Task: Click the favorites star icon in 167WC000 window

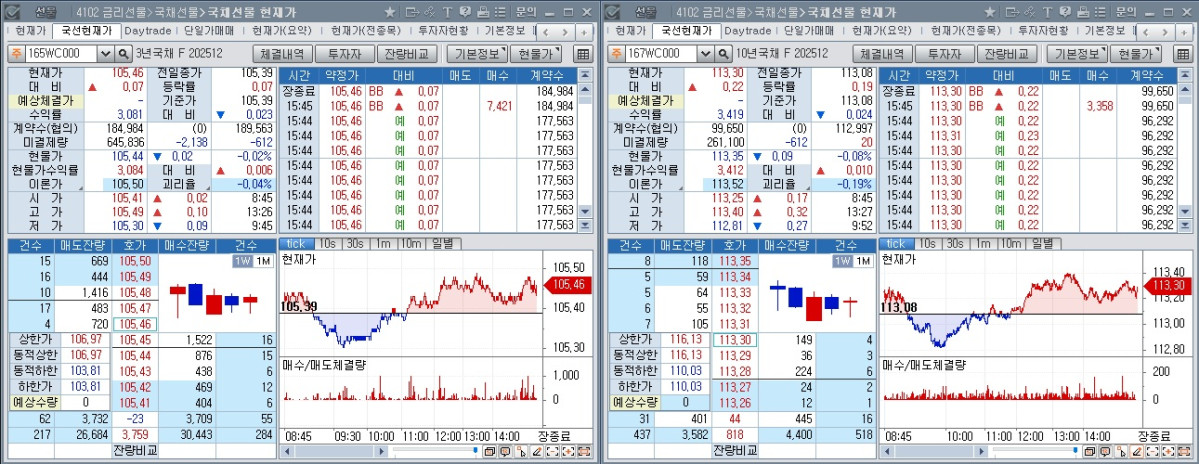Action: [989, 12]
